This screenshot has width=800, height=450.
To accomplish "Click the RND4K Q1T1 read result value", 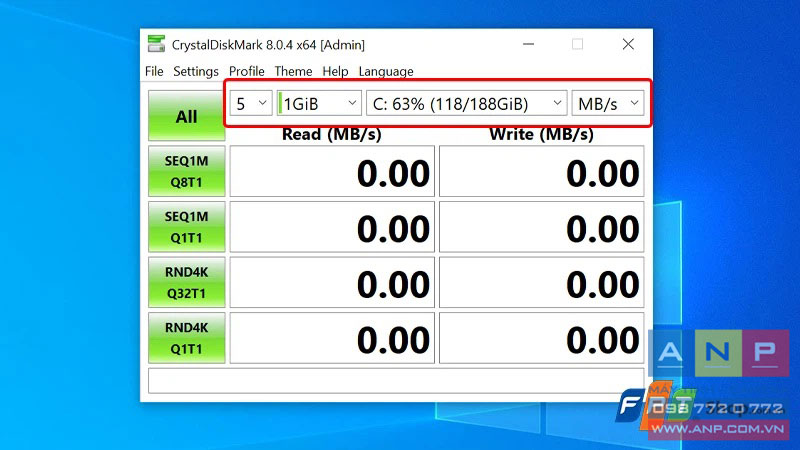I will click(332, 338).
